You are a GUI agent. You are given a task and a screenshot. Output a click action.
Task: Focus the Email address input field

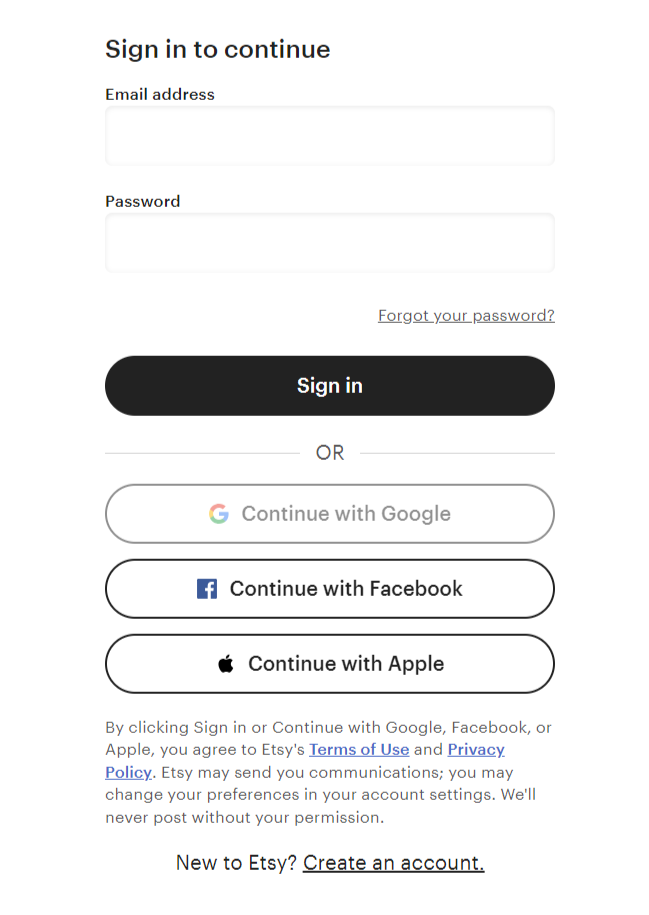329,136
